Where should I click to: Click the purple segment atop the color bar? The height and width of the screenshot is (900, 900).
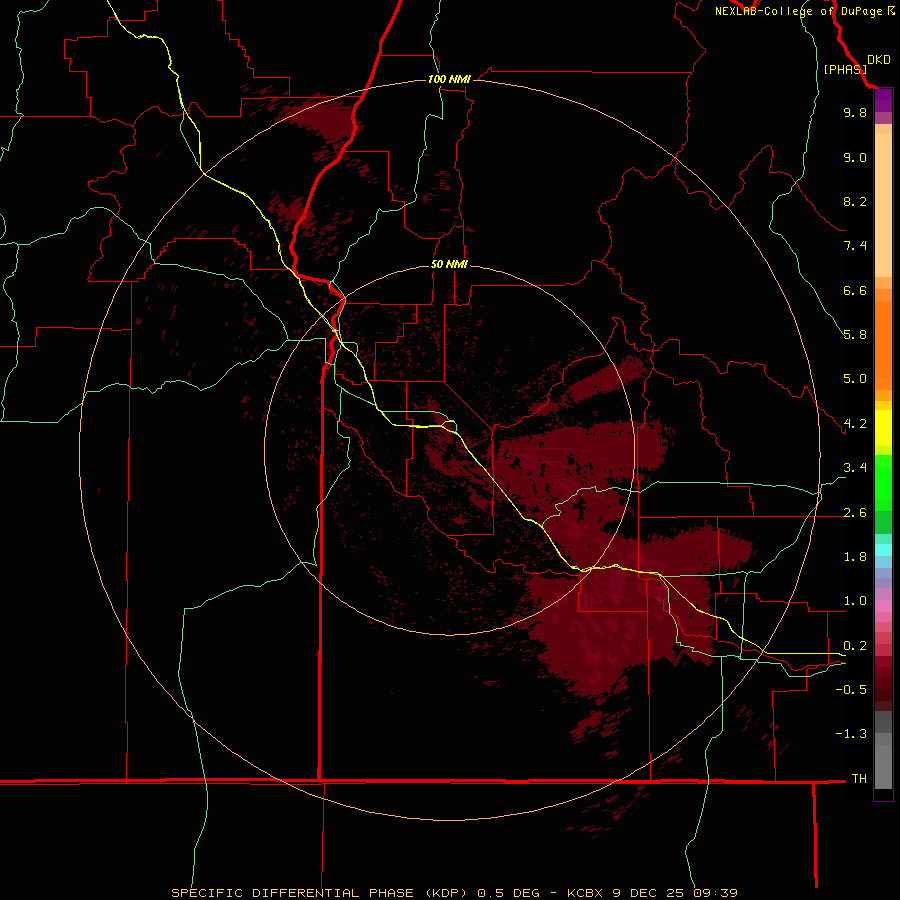pos(883,100)
